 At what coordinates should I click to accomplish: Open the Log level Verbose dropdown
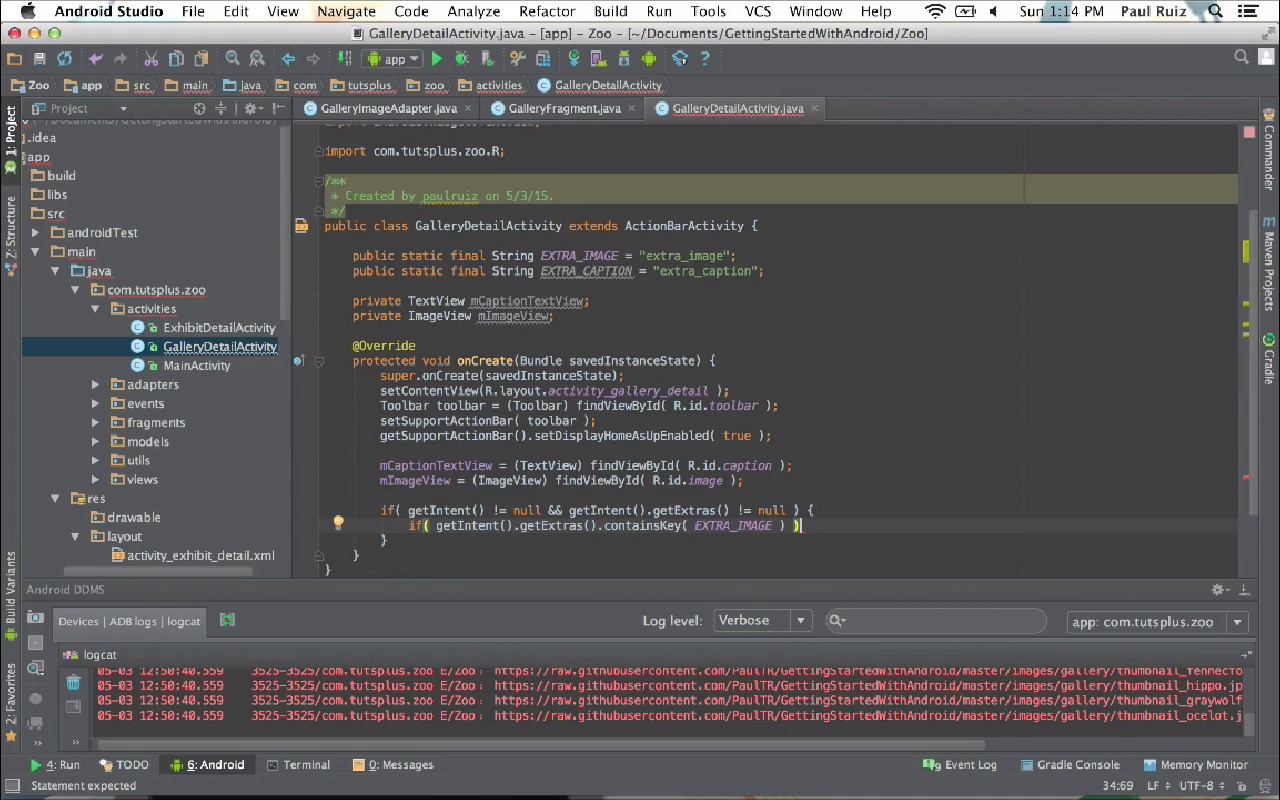[x=762, y=621]
